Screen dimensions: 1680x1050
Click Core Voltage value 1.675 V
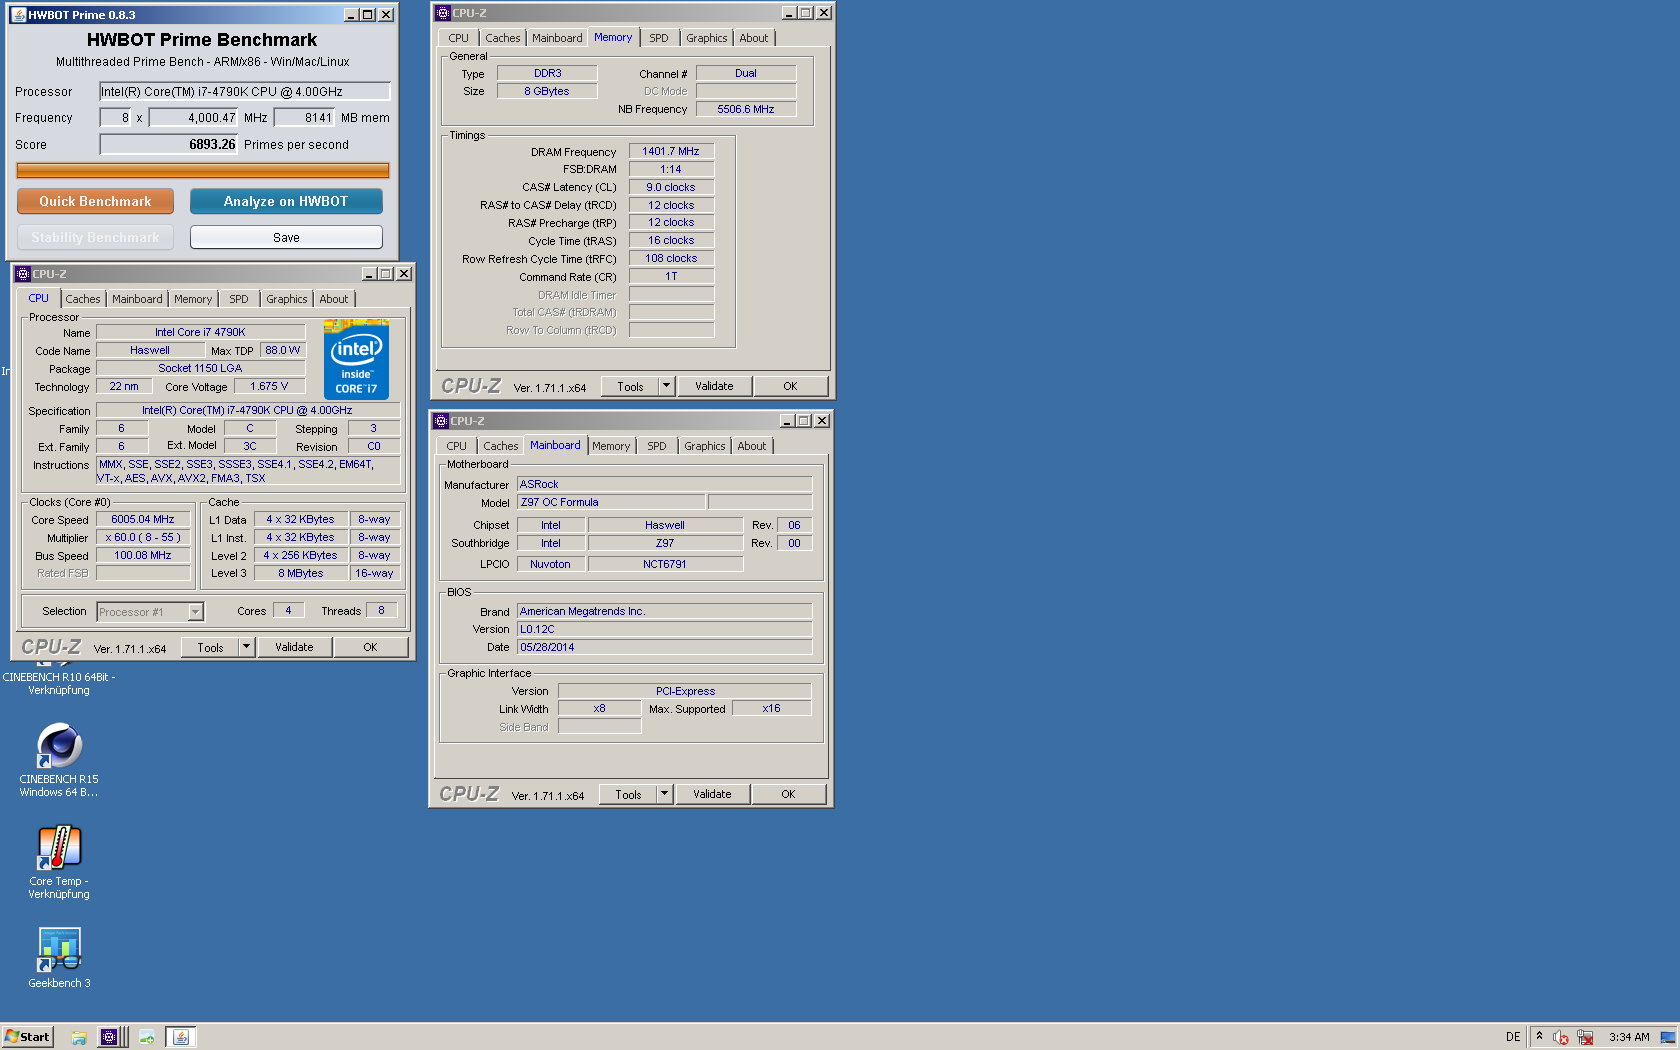(269, 386)
